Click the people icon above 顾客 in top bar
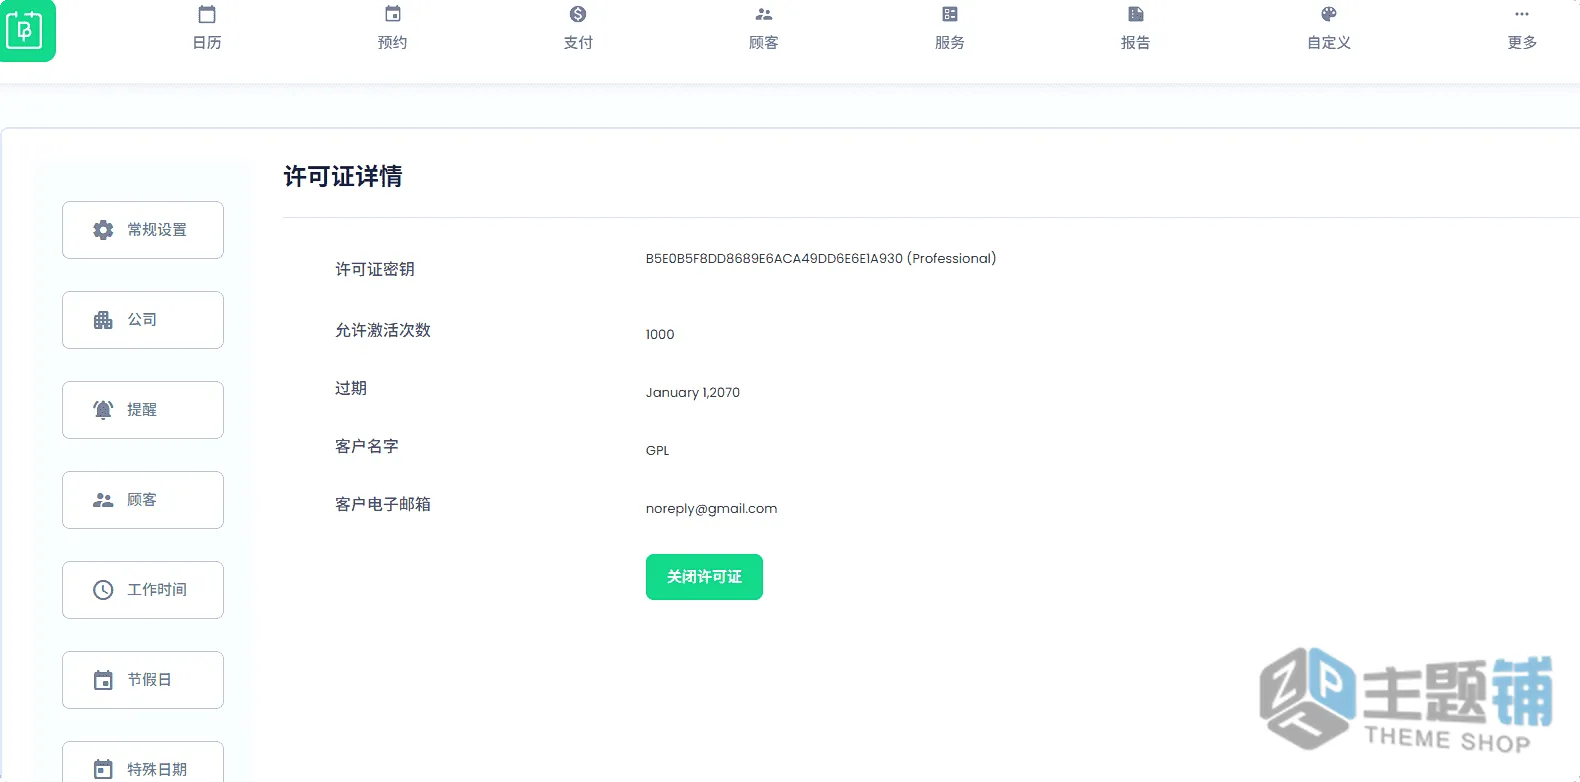Image resolution: width=1580 pixels, height=782 pixels. [x=764, y=14]
